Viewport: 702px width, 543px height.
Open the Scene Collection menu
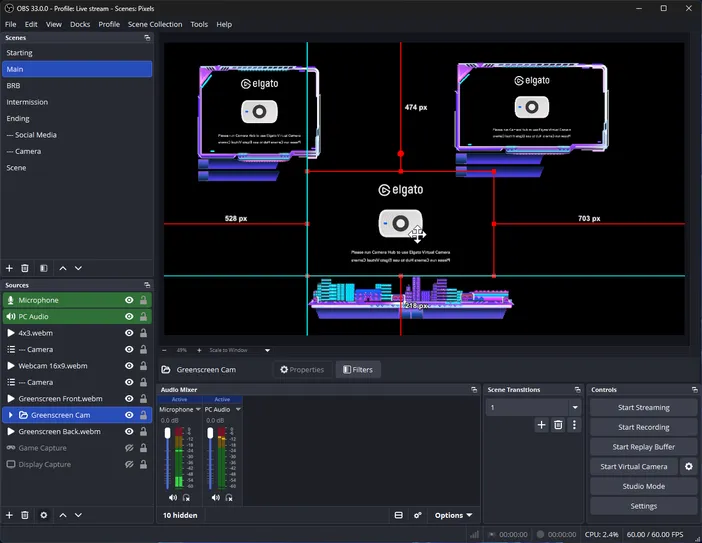point(155,24)
